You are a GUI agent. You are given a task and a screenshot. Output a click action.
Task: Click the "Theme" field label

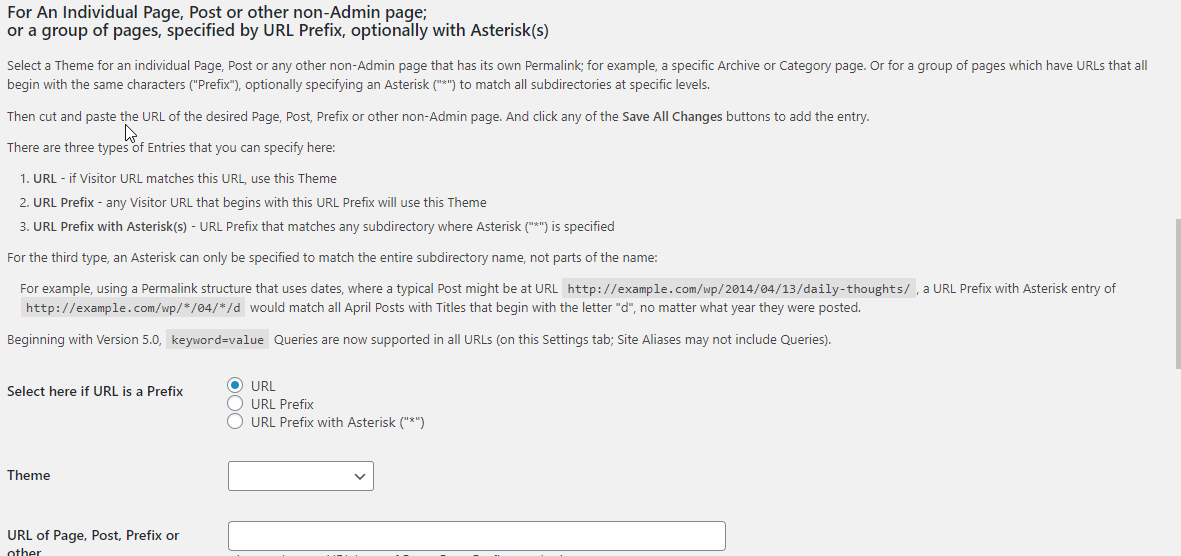(x=28, y=475)
